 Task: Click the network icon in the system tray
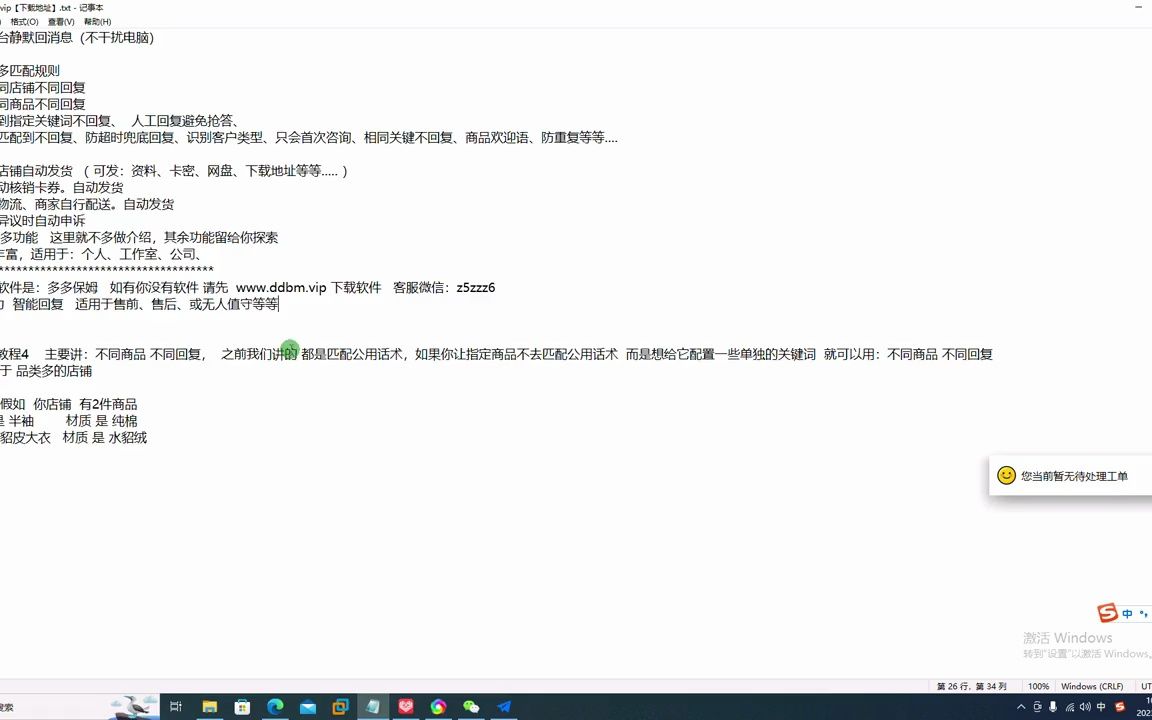pyautogui.click(x=1071, y=707)
